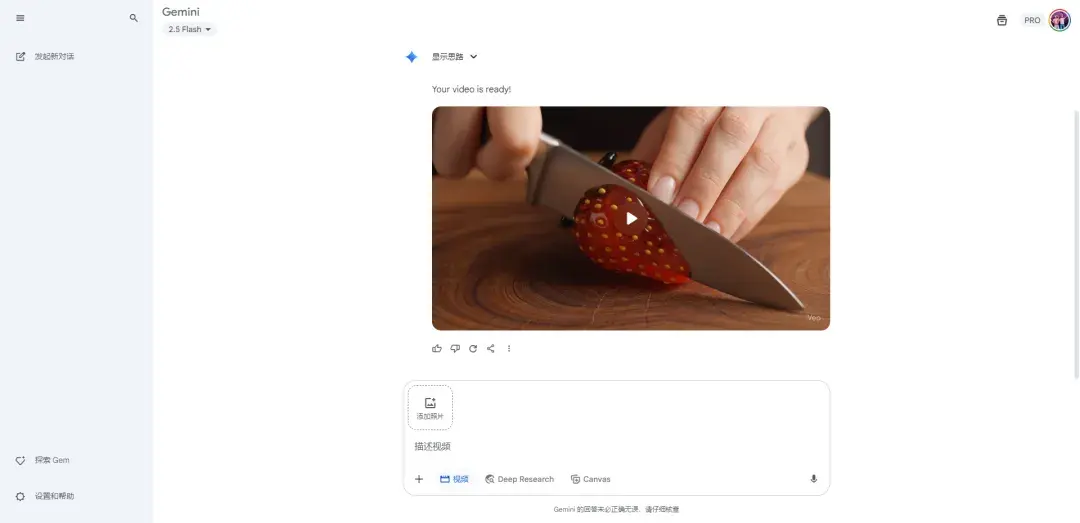Open the Gemini activity icon near PRO

tap(1001, 21)
